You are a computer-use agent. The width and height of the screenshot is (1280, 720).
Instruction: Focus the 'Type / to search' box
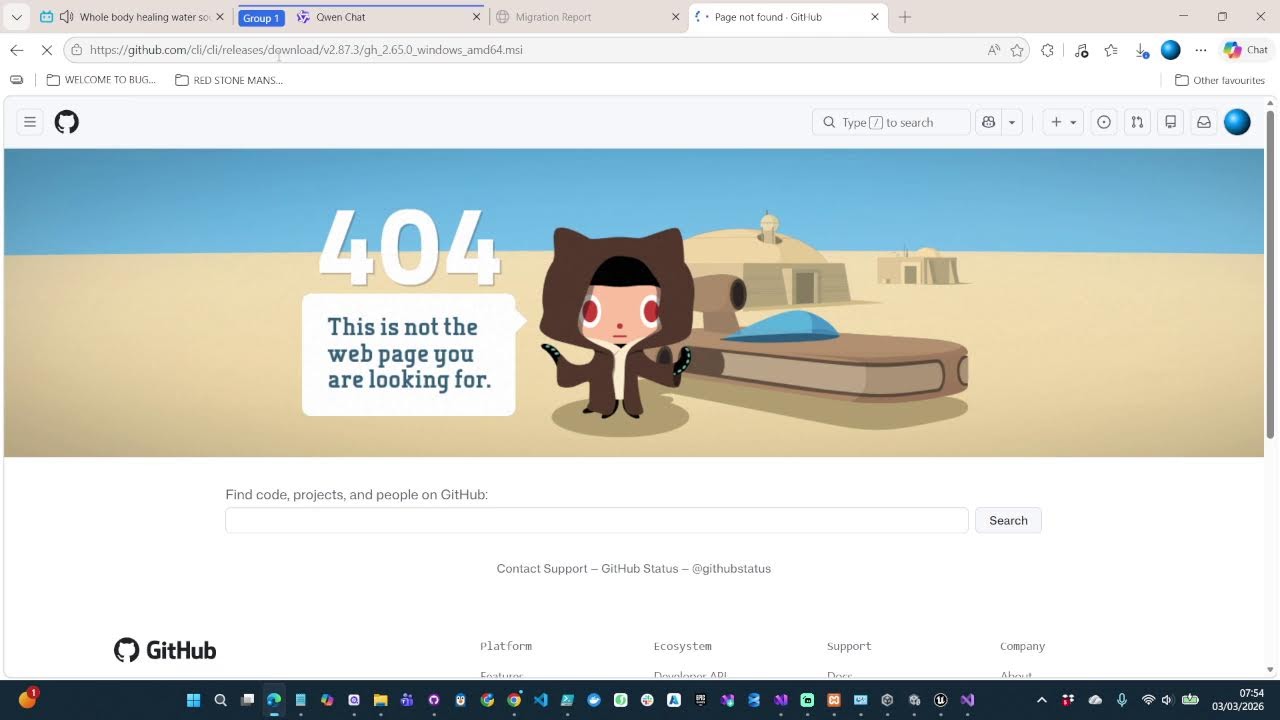(891, 122)
